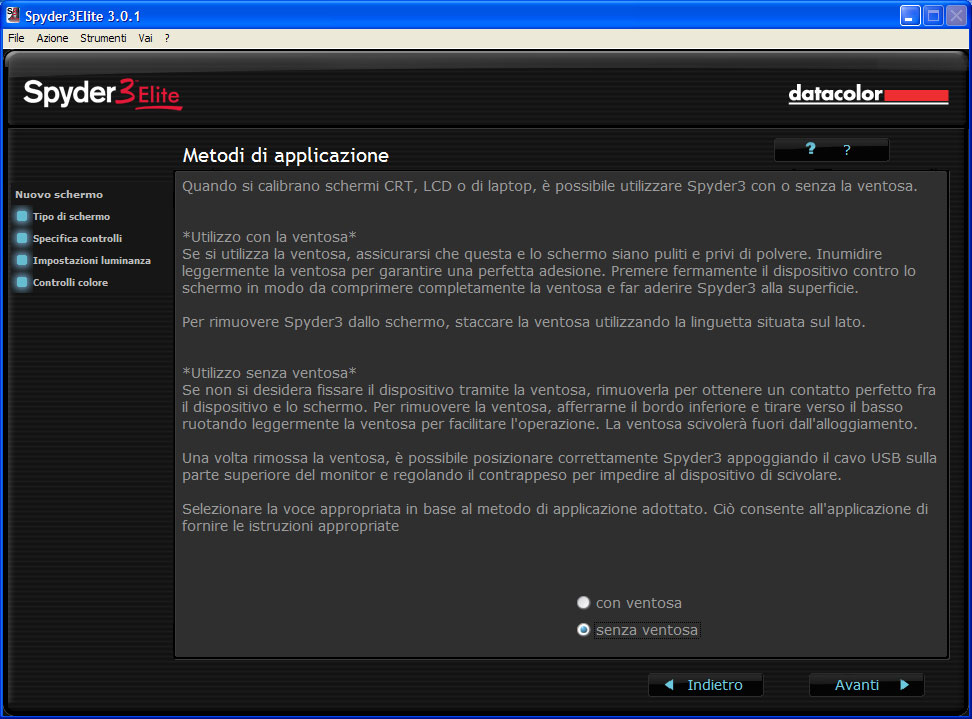The height and width of the screenshot is (719, 972).
Task: Click the bold question mark help icon
Action: point(810,149)
